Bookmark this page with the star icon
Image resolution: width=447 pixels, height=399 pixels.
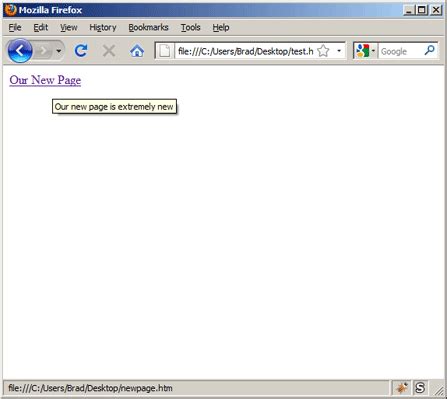[323, 51]
